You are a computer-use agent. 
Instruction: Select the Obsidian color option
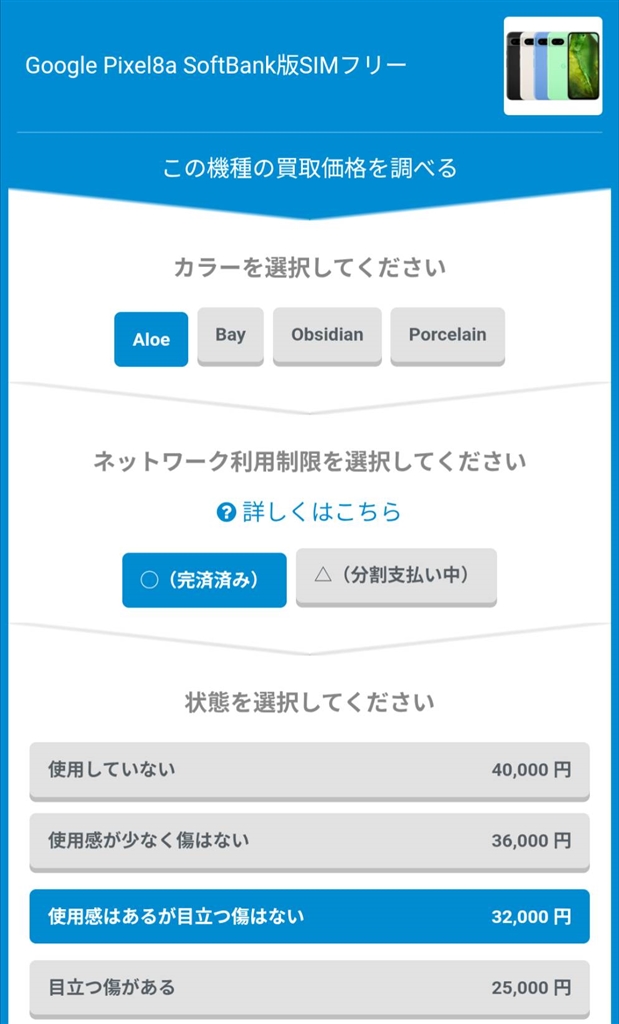327,335
